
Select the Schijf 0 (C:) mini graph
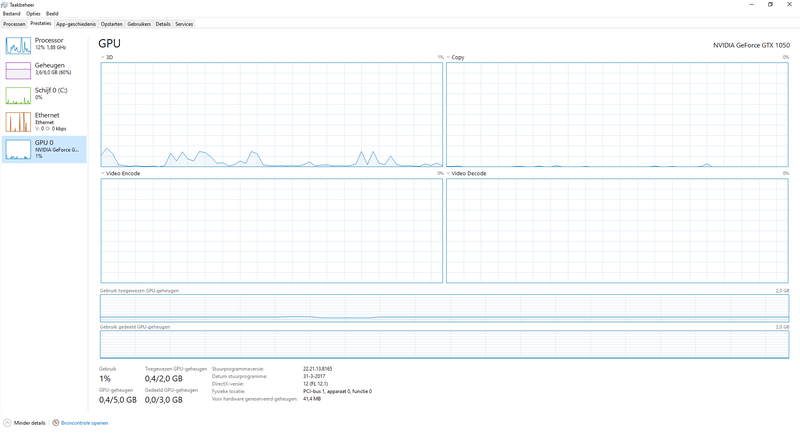(x=18, y=95)
